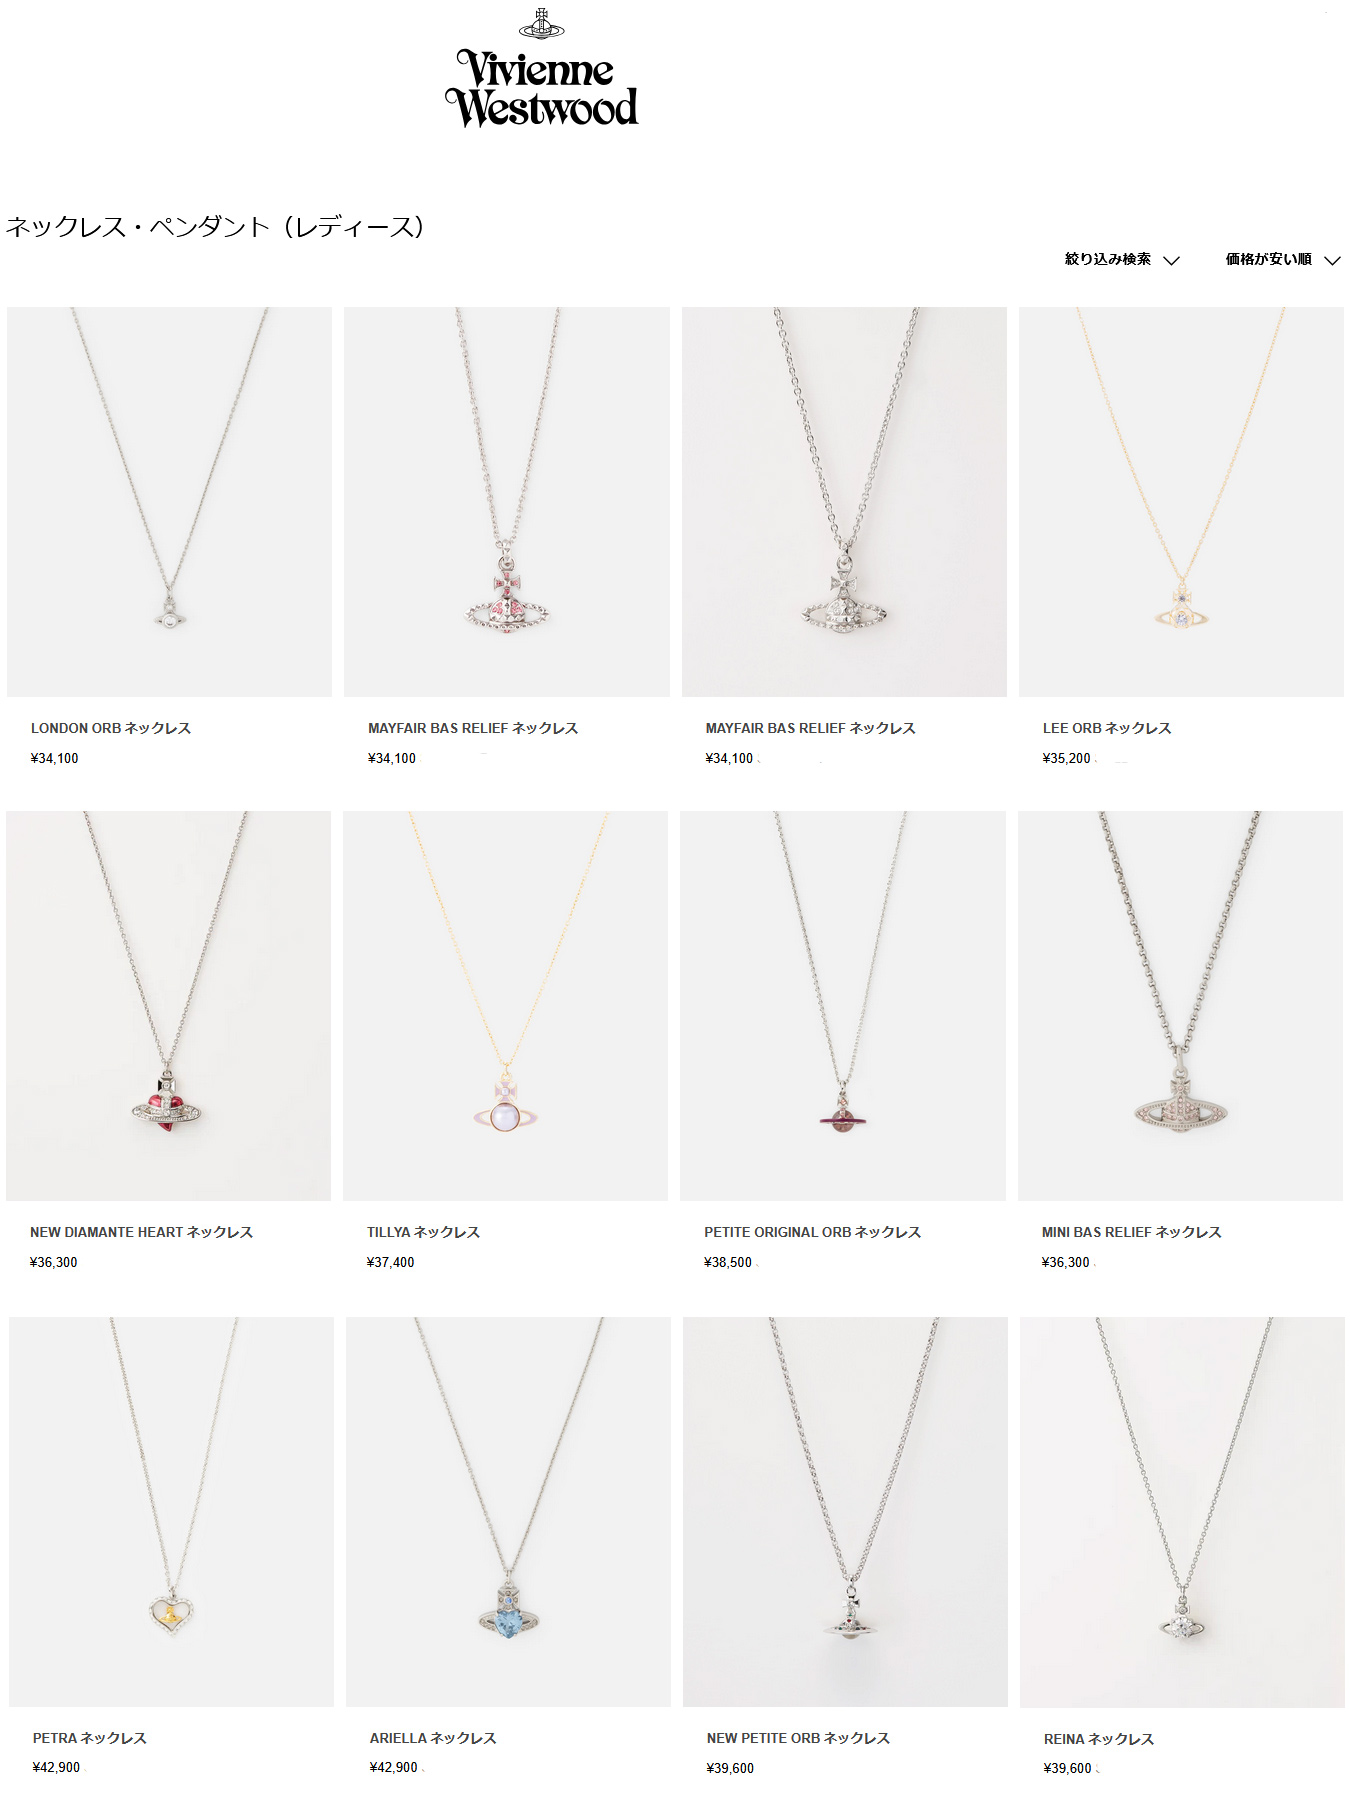Expand the 価格が安い順 sort dropdown
Screen dimensions: 1350x1800
[x=1283, y=259]
